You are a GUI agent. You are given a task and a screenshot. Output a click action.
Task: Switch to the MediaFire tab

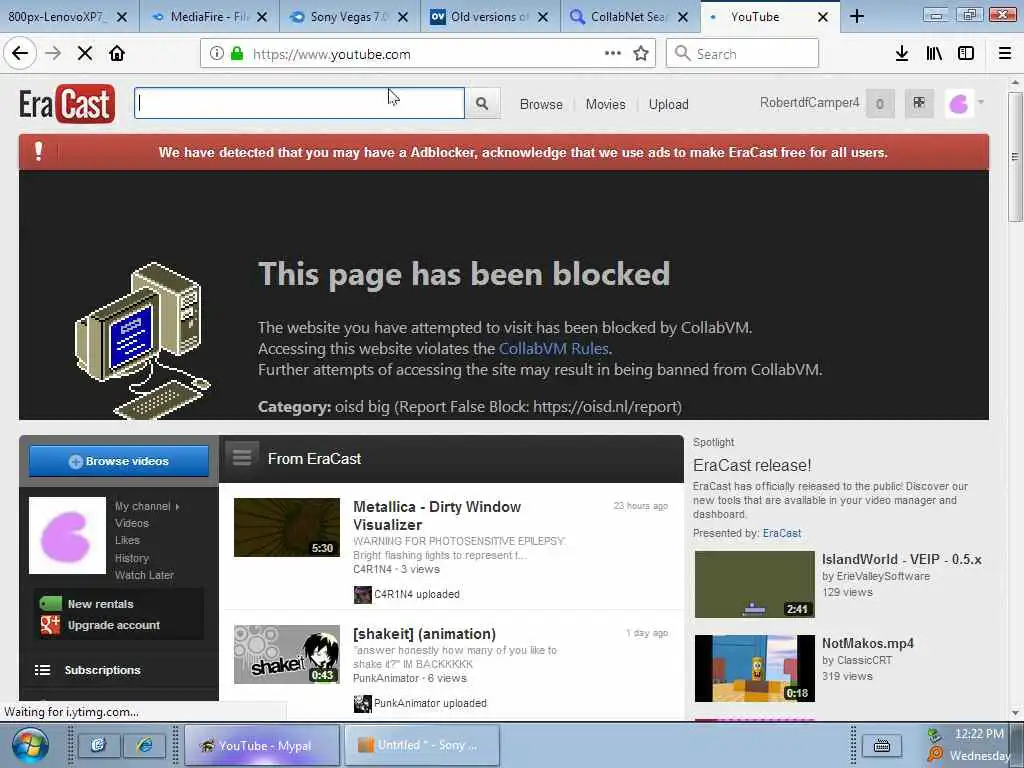(x=210, y=16)
